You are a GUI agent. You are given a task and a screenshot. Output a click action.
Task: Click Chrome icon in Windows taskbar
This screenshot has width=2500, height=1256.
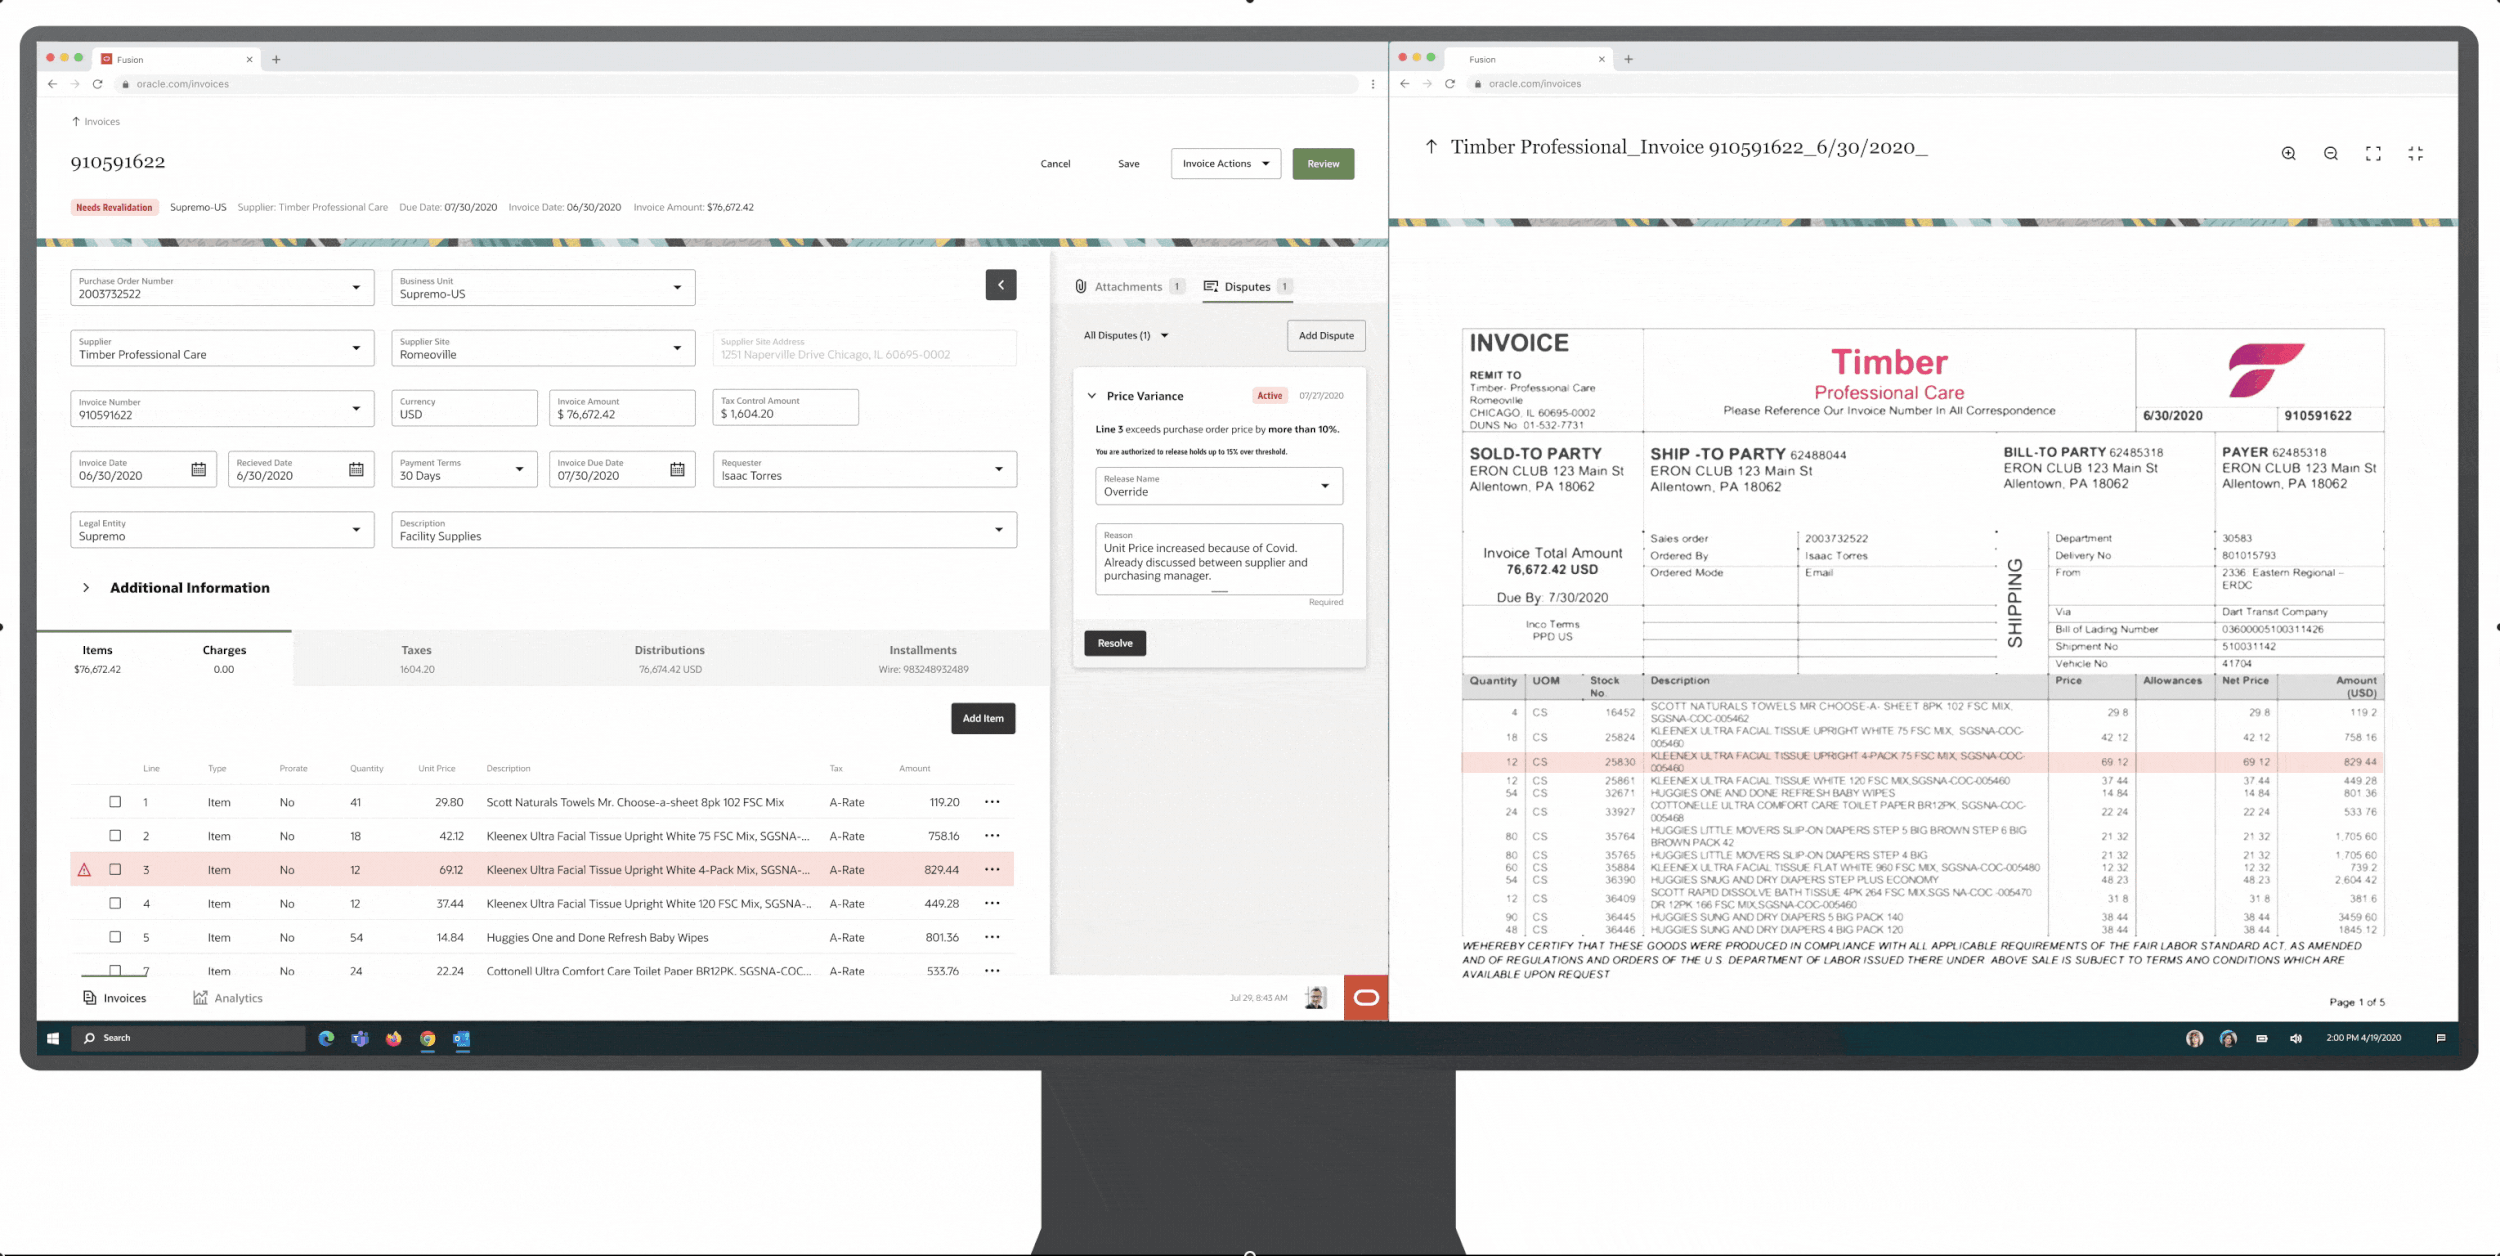click(x=428, y=1039)
